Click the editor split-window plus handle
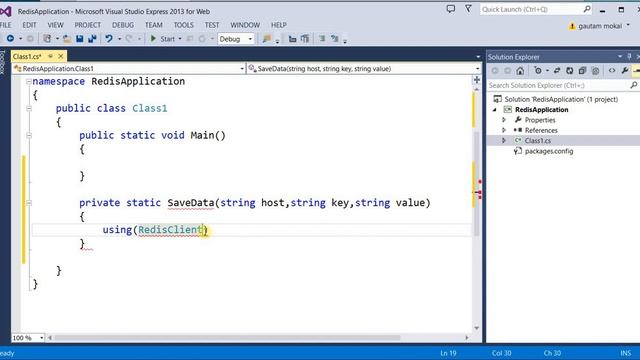The image size is (640, 360). (476, 80)
